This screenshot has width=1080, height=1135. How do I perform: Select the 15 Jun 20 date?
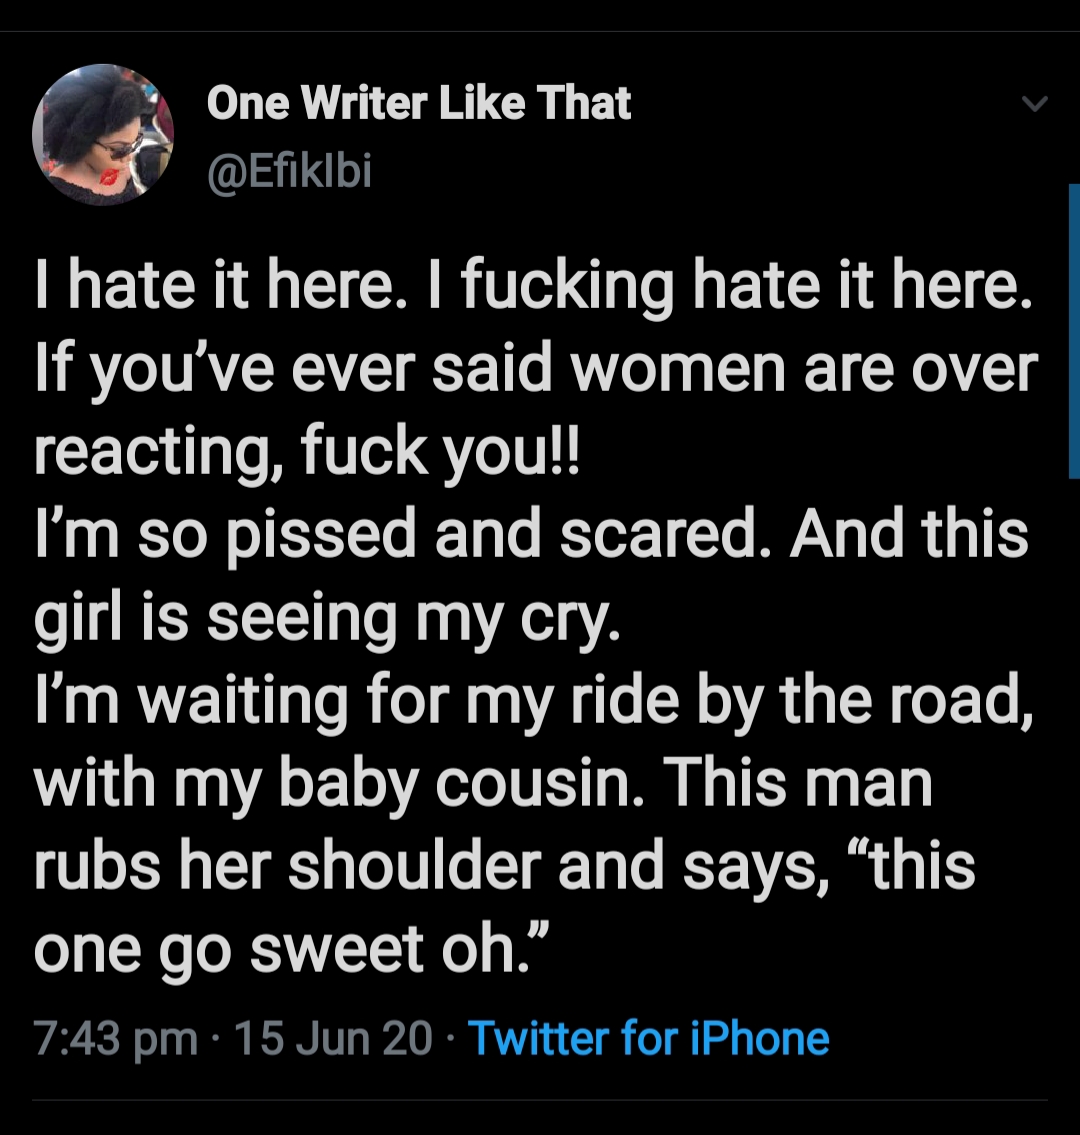pos(333,1039)
